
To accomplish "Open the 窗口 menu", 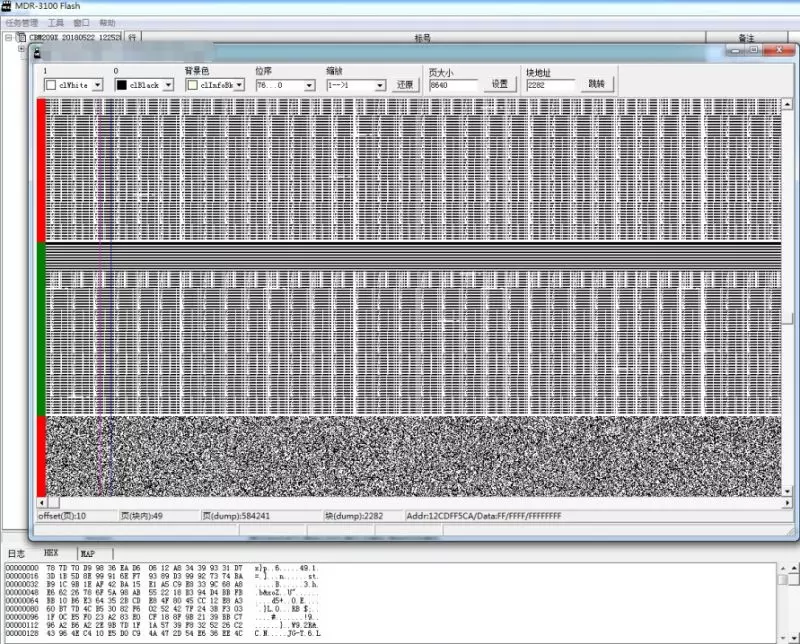I will [x=81, y=22].
